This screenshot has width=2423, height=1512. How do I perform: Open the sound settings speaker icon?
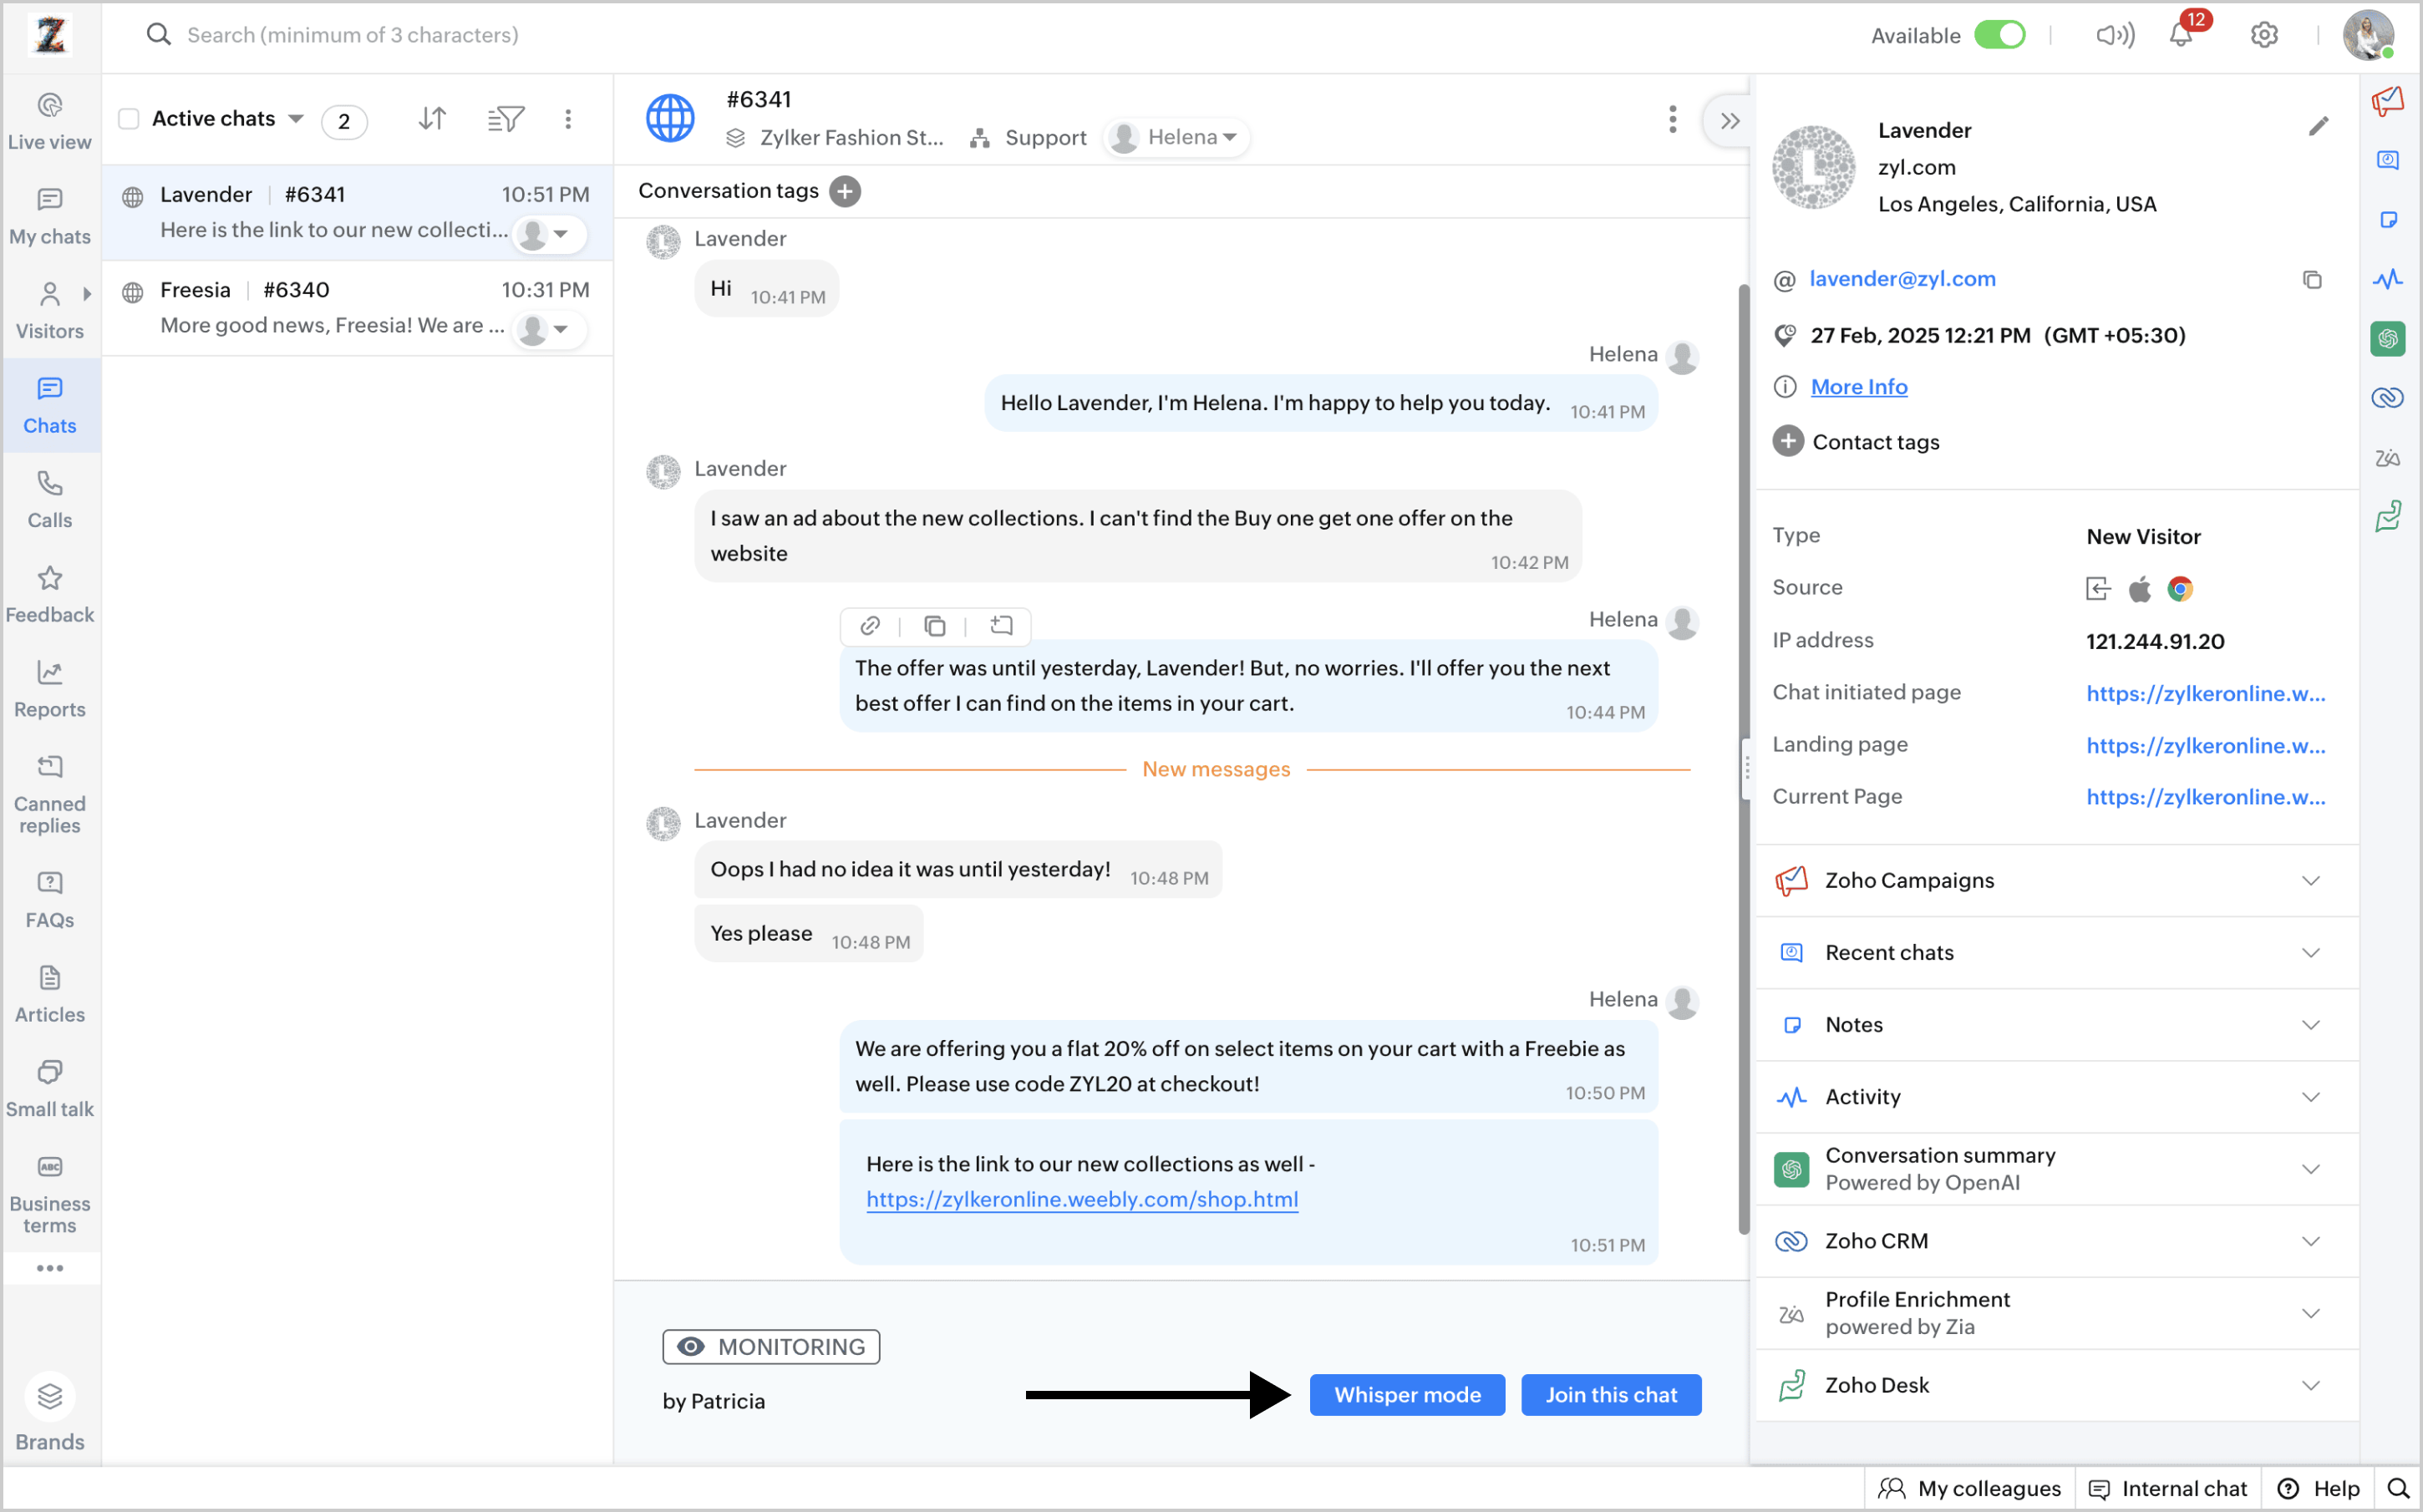tap(2114, 36)
